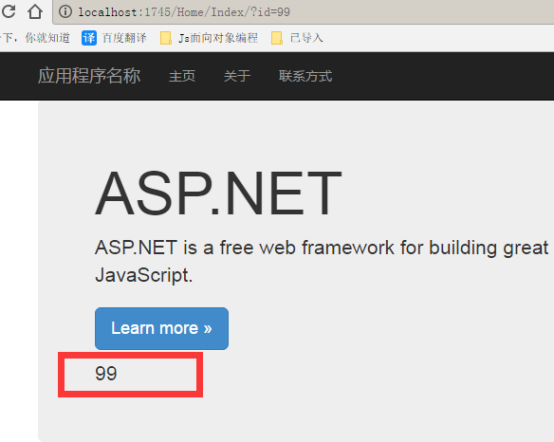The height and width of the screenshot is (442, 554).
Task: Click the address bar URL localhost:1745
Action: (184, 12)
